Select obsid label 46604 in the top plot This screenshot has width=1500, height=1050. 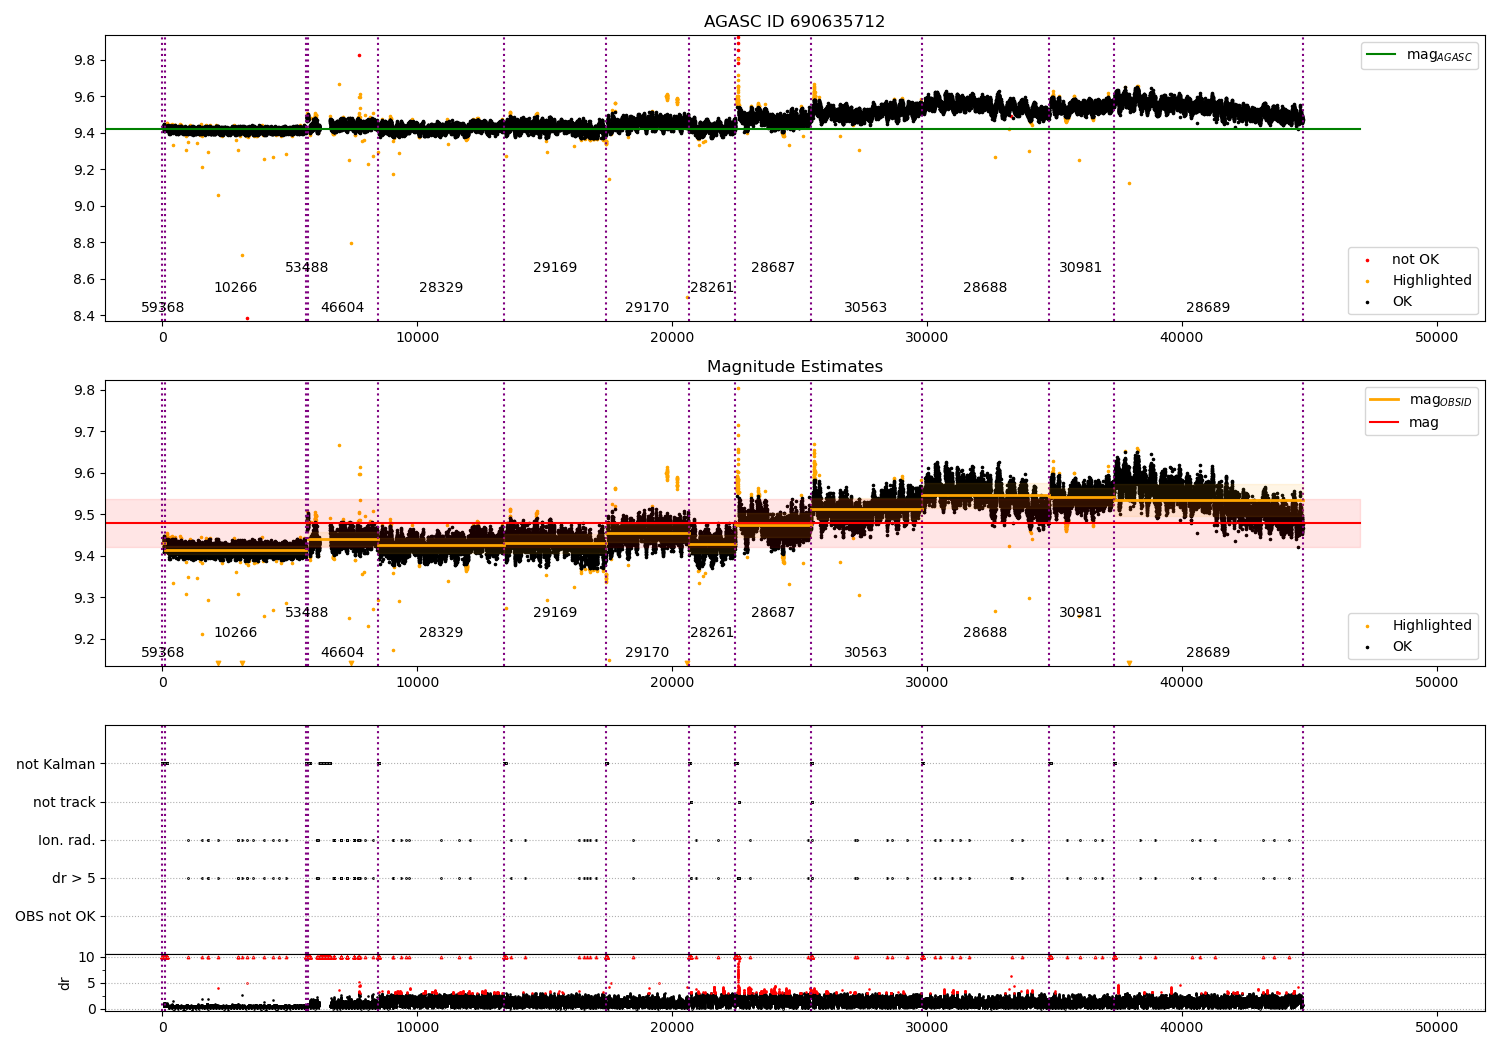[x=343, y=308]
